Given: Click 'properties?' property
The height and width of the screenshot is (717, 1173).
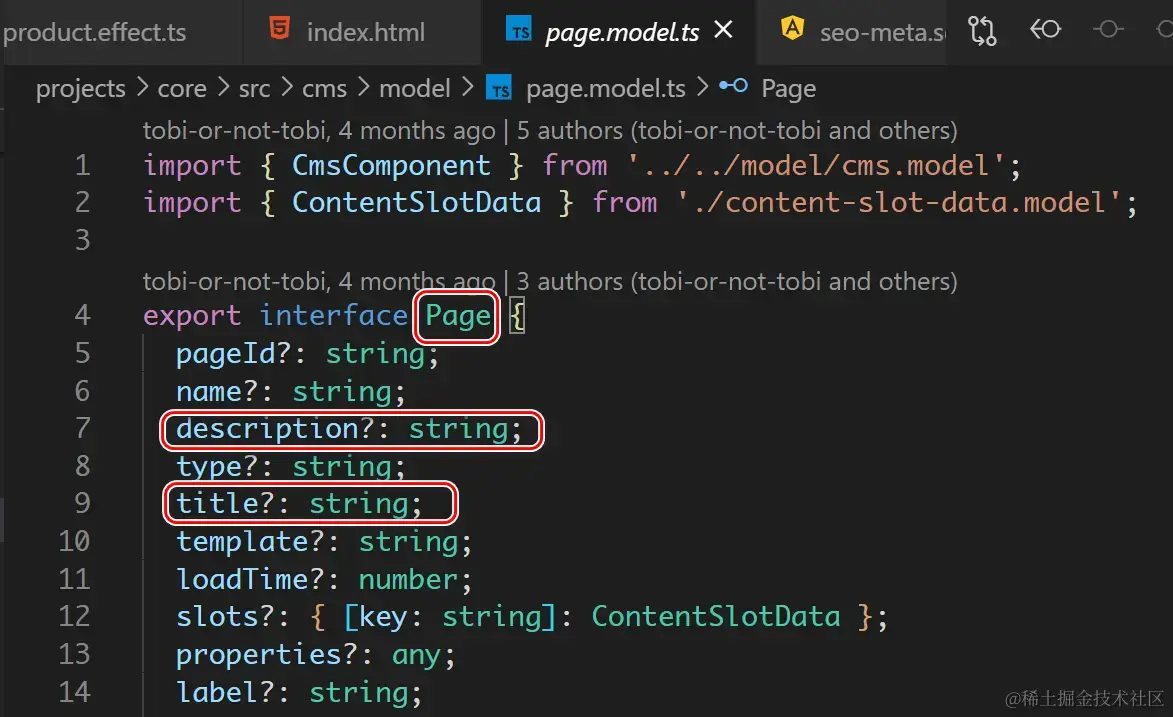Looking at the screenshot, I should pyautogui.click(x=266, y=655).
